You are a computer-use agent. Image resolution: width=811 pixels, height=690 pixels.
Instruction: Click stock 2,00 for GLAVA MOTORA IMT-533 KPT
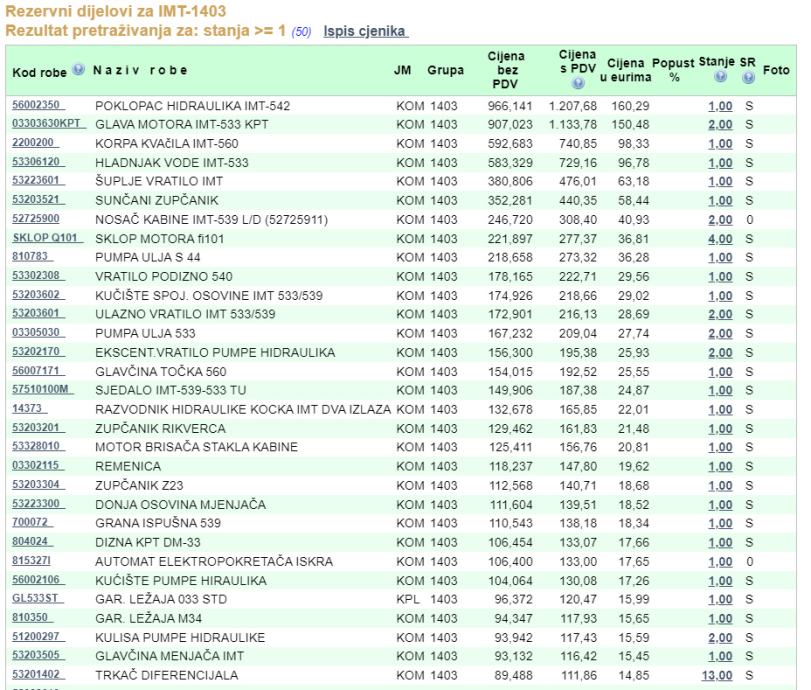[x=720, y=124]
